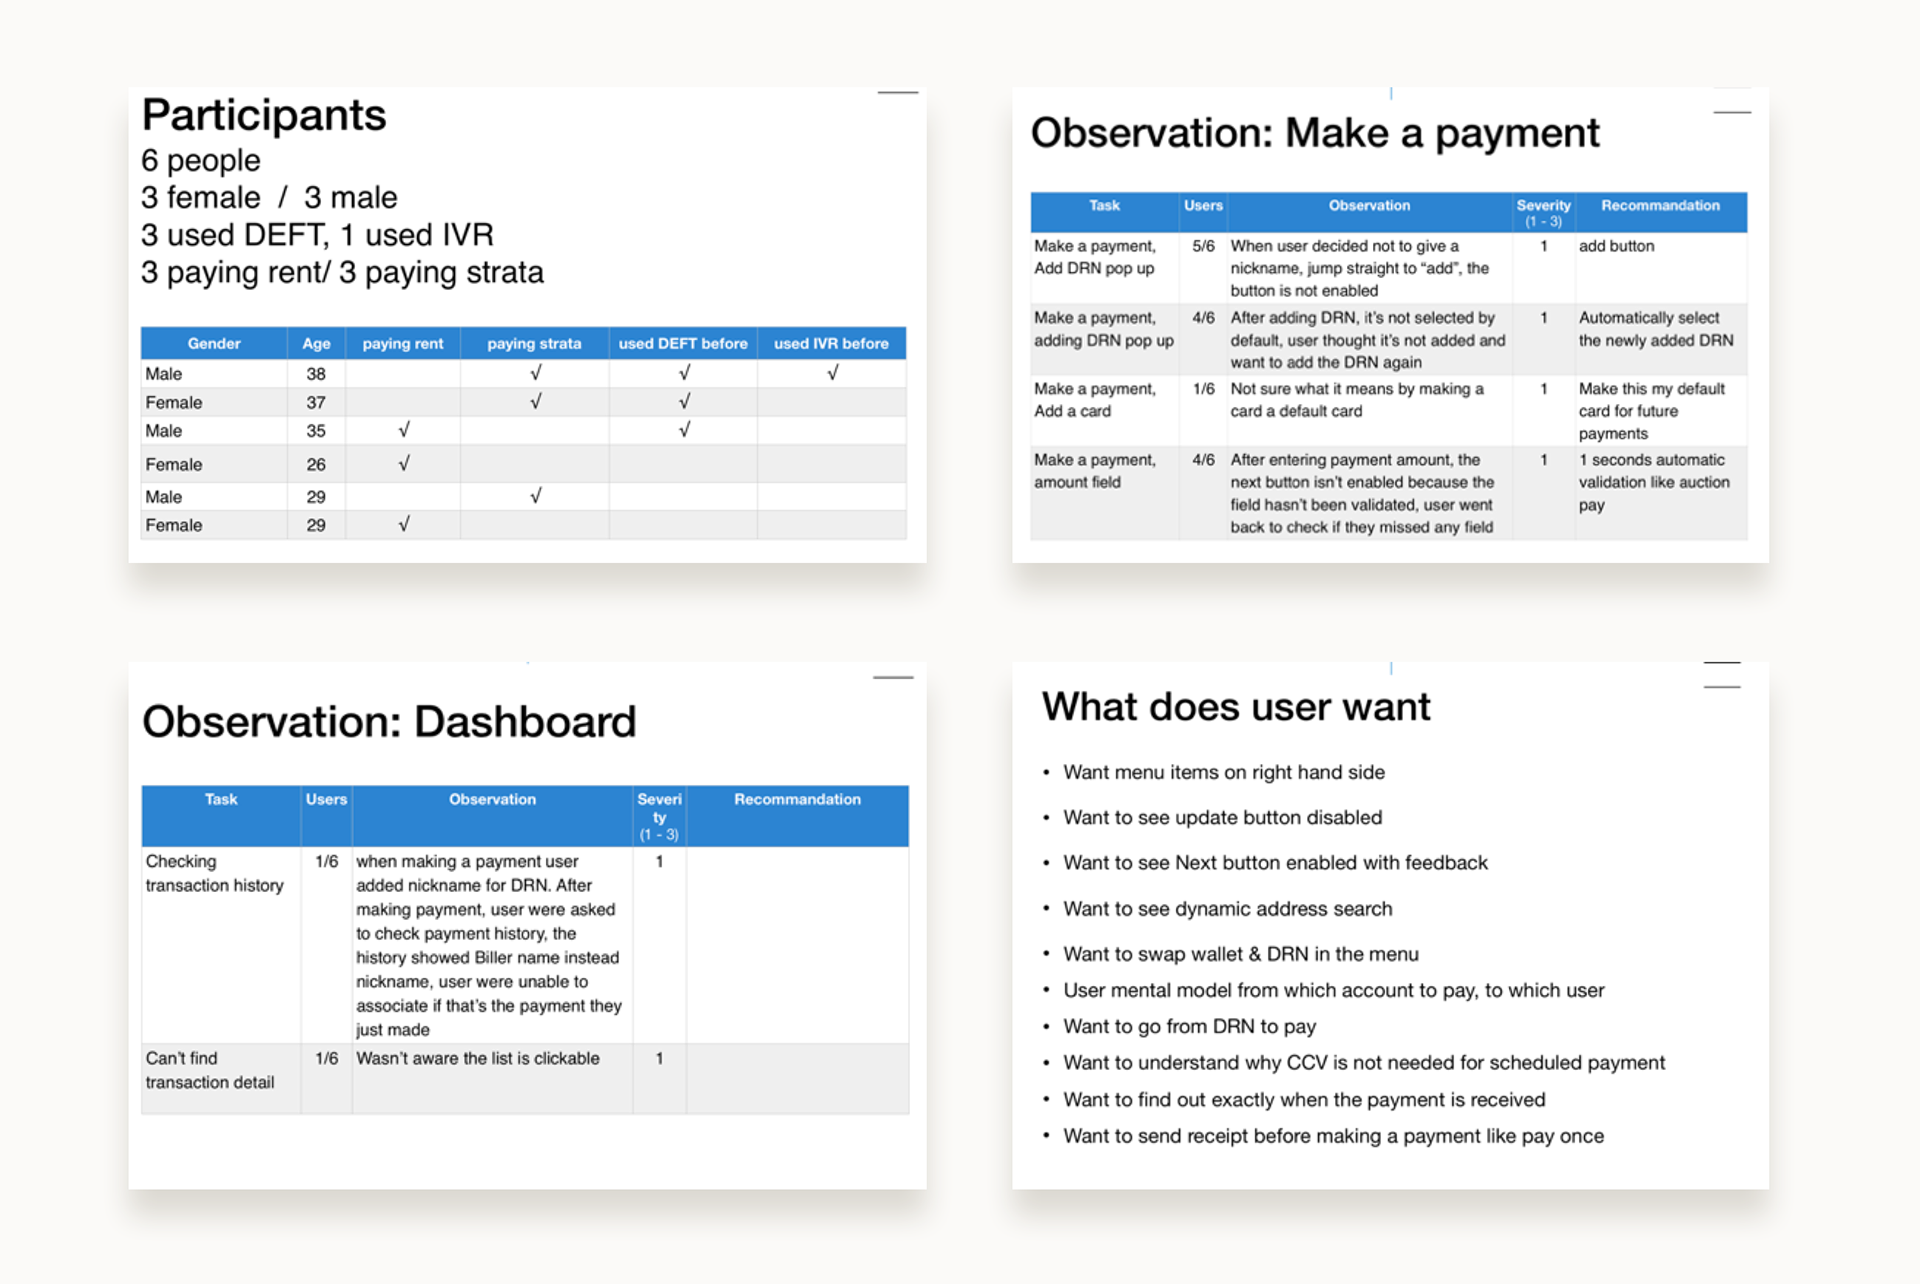The height and width of the screenshot is (1284, 1920).
Task: Open the What does user want slide
Action: tap(1390, 924)
